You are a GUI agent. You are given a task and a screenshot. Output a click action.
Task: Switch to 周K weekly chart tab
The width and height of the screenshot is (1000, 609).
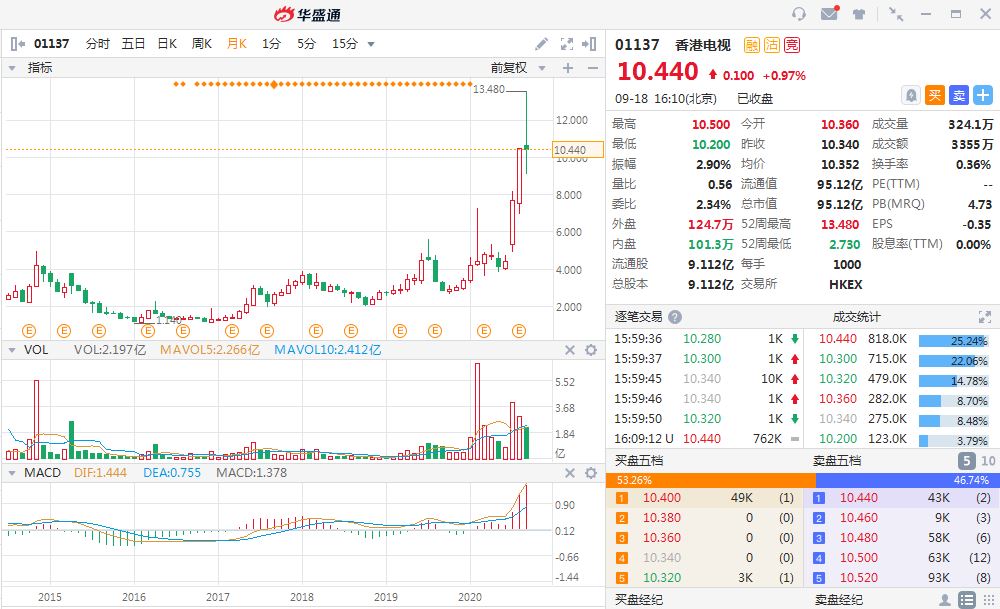[202, 43]
